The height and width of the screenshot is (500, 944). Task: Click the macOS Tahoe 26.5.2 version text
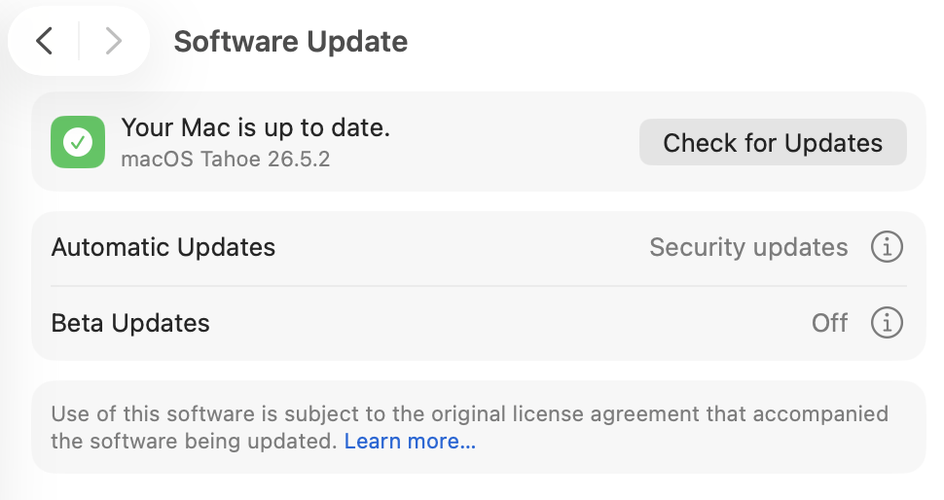click(226, 159)
